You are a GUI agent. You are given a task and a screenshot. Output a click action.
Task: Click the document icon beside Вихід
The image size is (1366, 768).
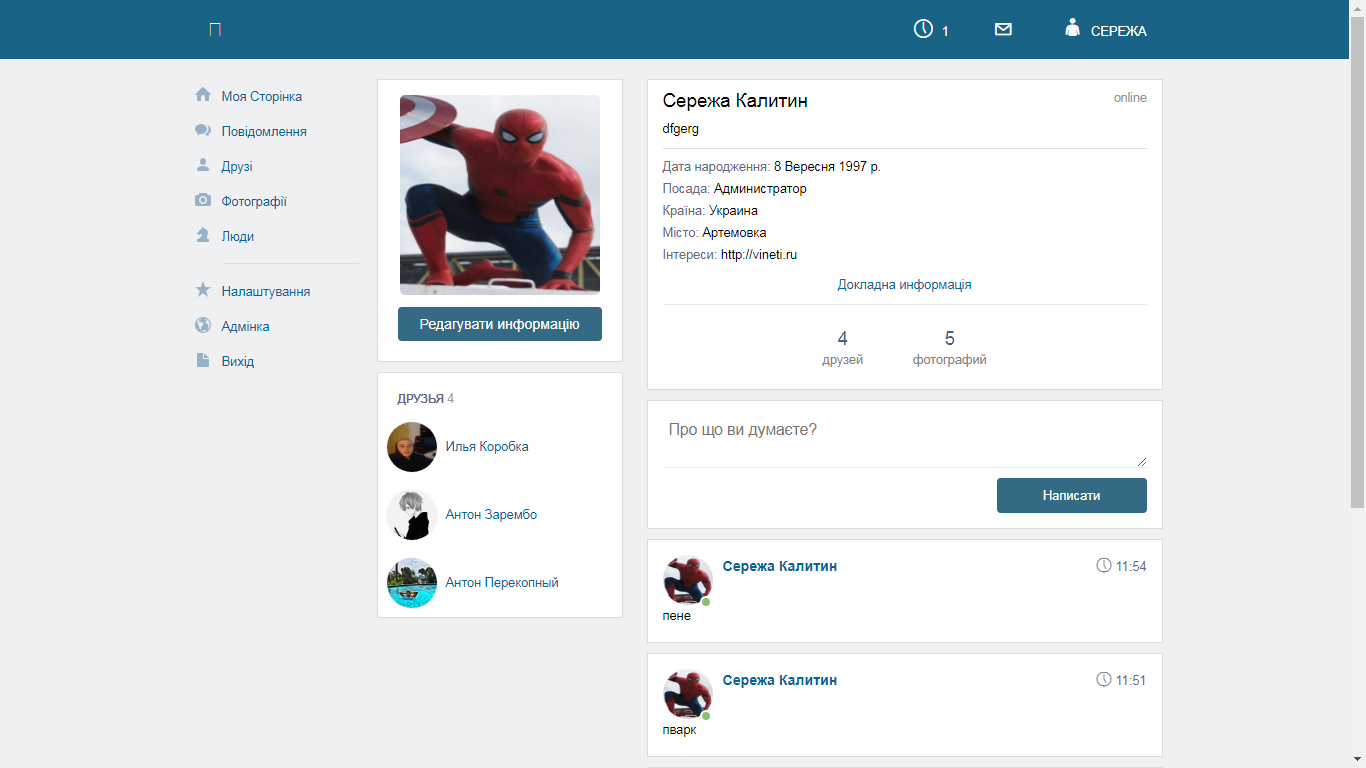pos(203,360)
